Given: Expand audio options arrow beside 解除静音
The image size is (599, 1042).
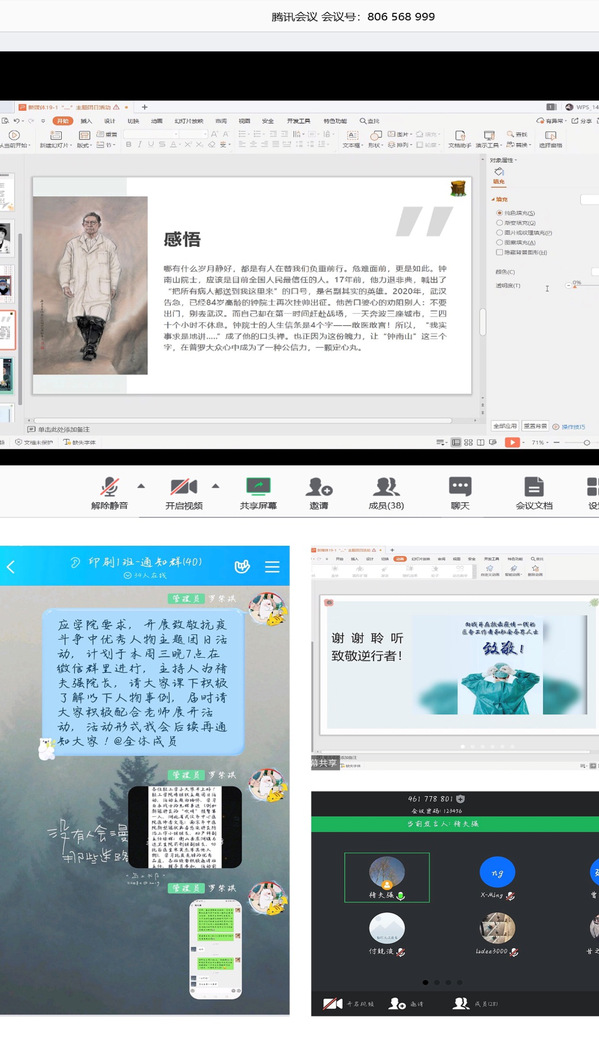Looking at the screenshot, I should [x=141, y=486].
